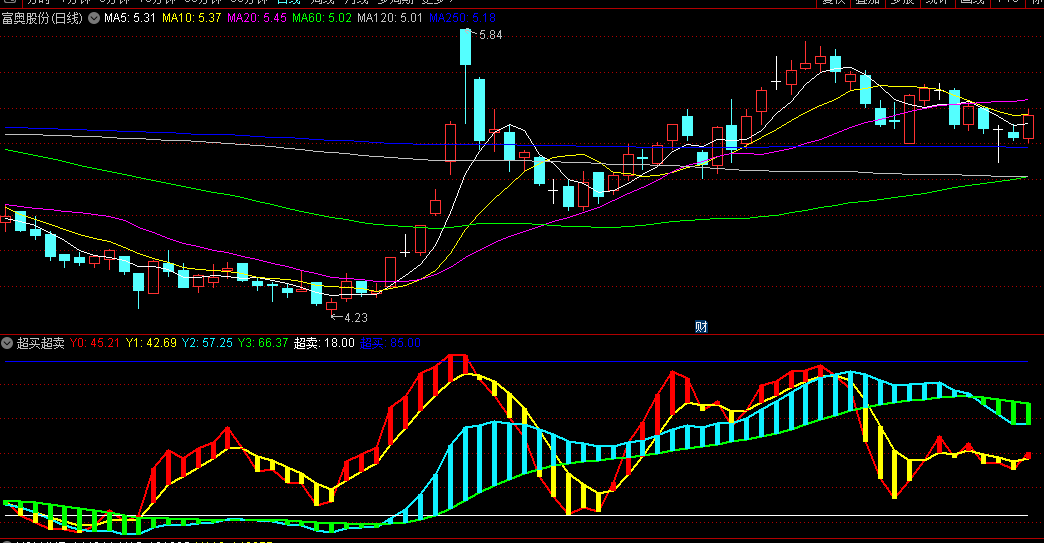Click the green MA60: 5.02 label
The height and width of the screenshot is (543, 1044).
[322, 18]
